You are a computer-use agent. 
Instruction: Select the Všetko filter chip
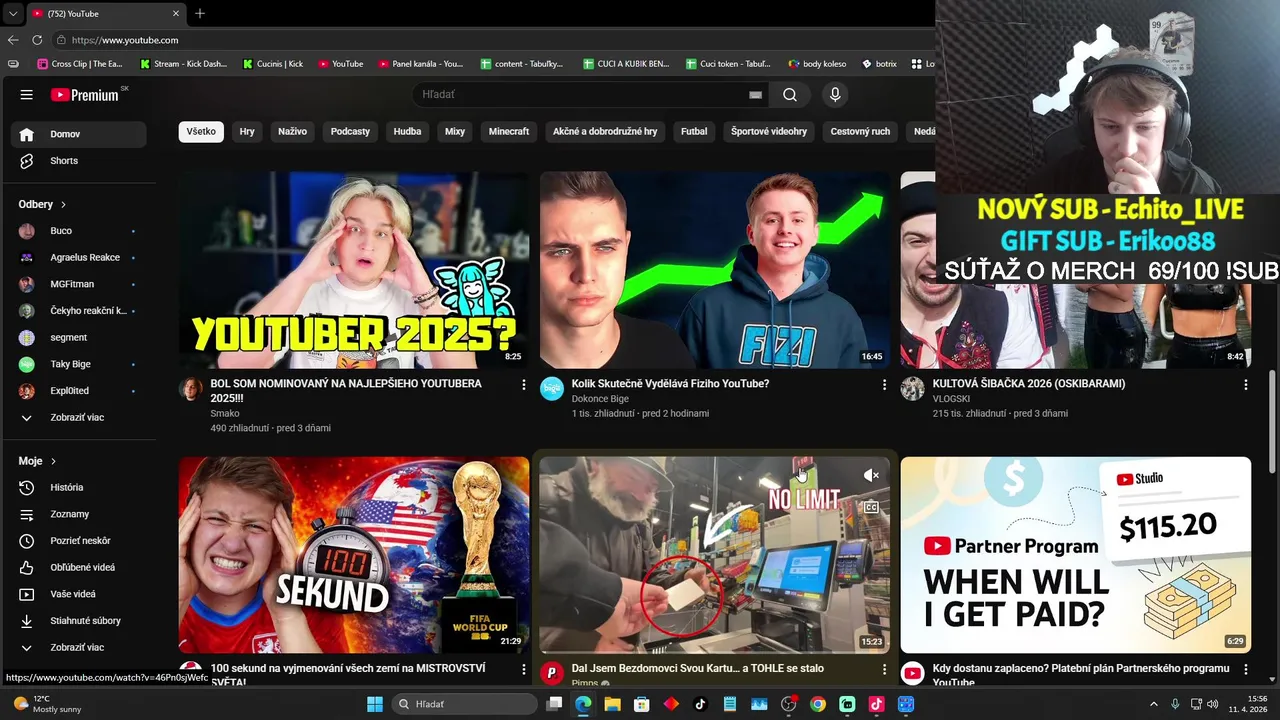click(201, 131)
